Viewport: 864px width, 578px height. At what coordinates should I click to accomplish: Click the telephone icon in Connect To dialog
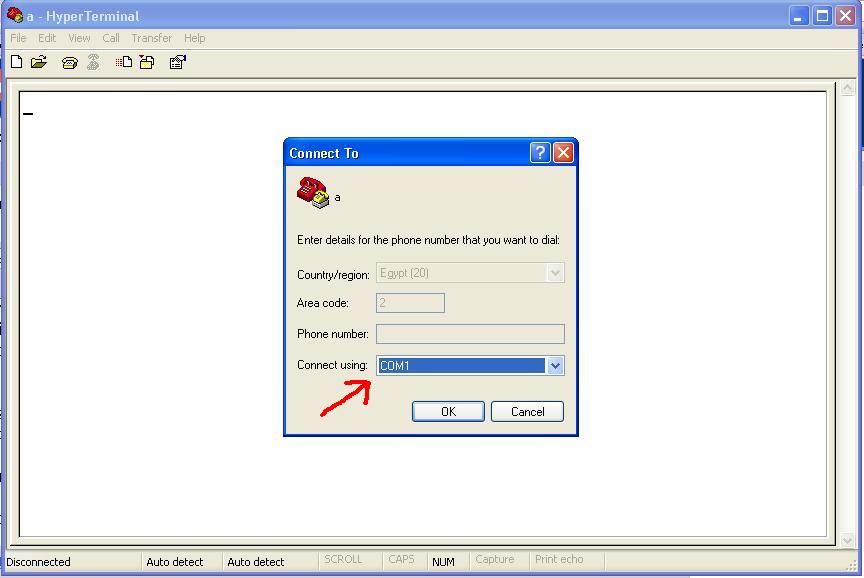coord(313,192)
